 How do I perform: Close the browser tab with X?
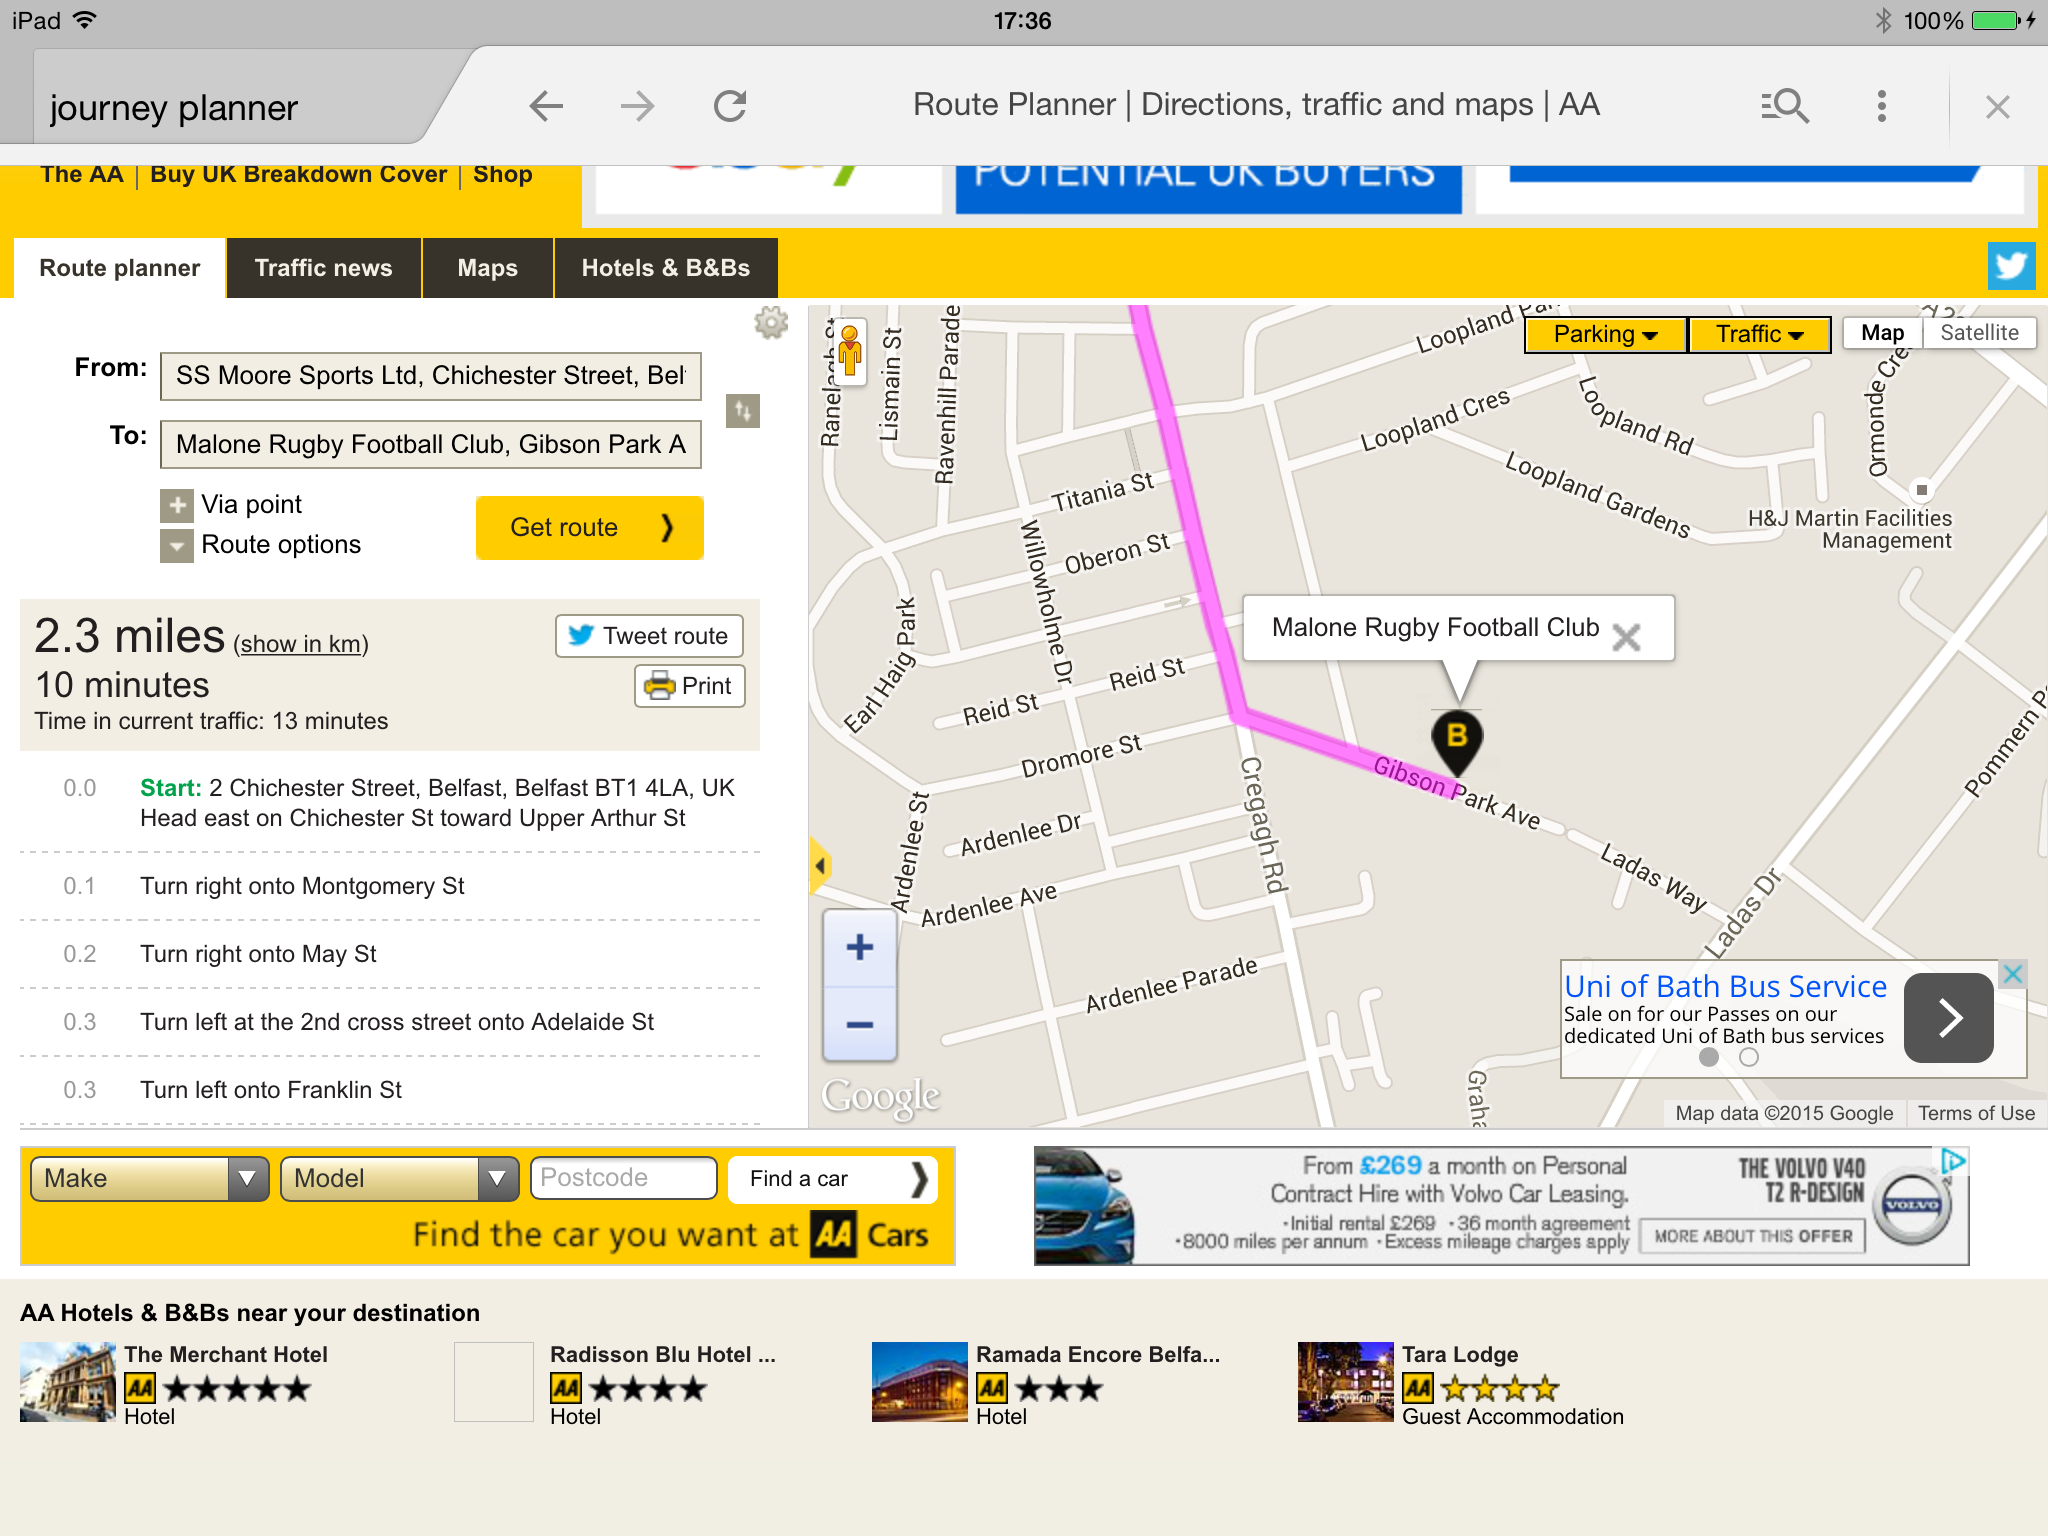pos(1997,107)
